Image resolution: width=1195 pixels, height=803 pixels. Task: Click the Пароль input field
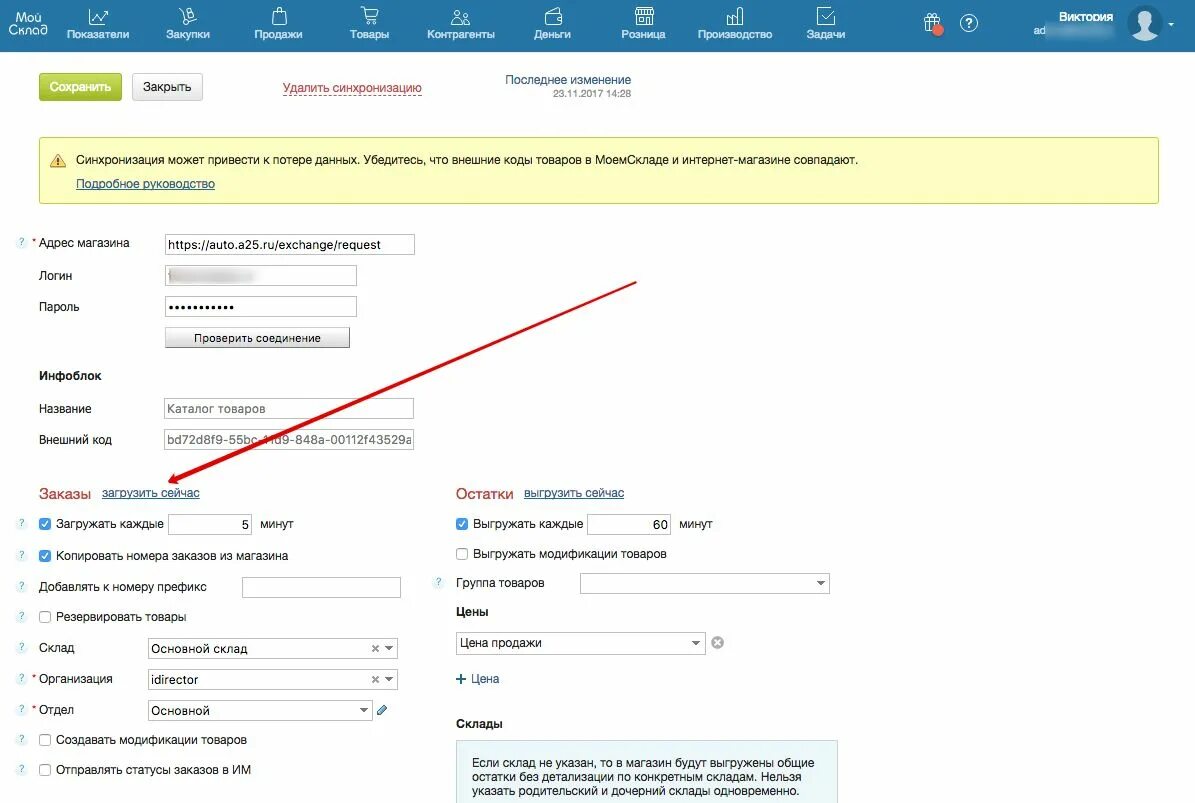click(261, 307)
